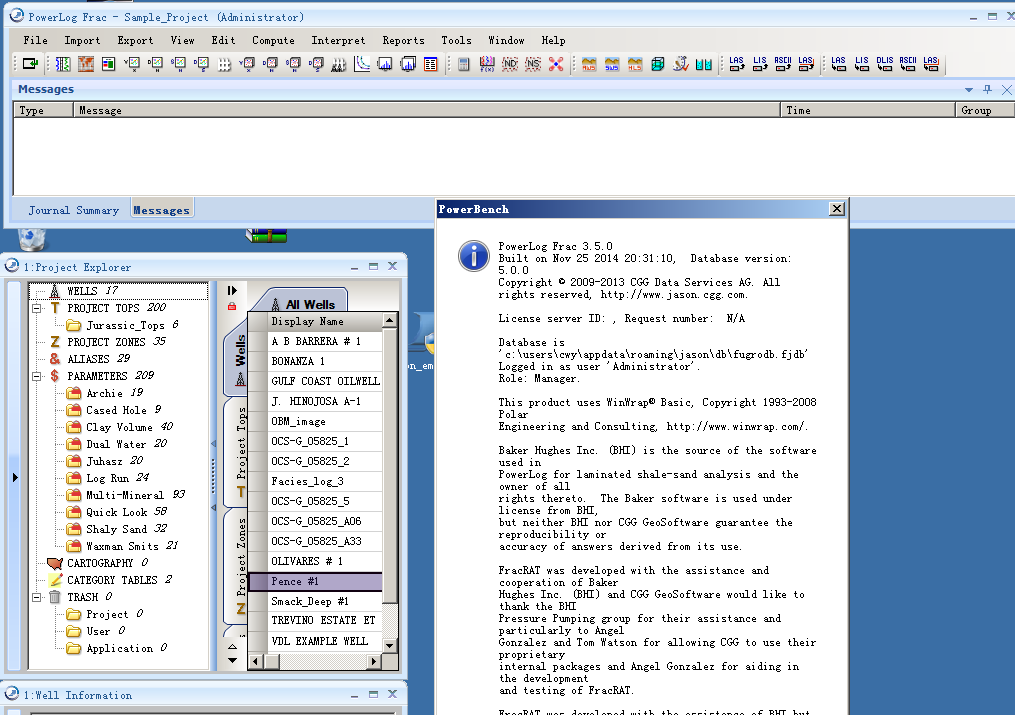Select the Messages tab

tap(162, 210)
